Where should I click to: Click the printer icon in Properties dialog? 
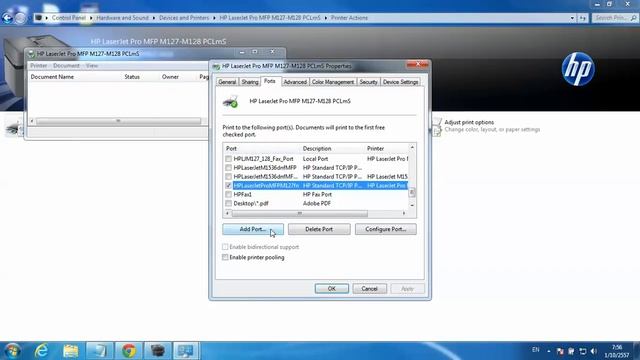click(x=231, y=101)
